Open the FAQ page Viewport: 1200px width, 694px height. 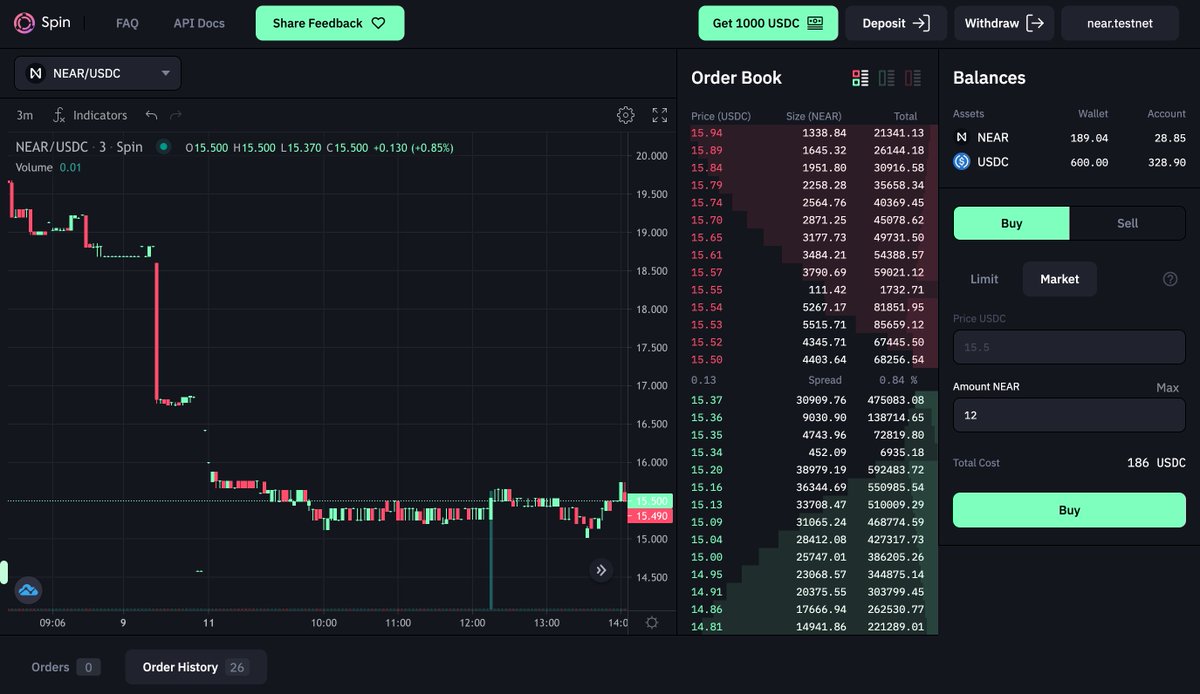127,23
